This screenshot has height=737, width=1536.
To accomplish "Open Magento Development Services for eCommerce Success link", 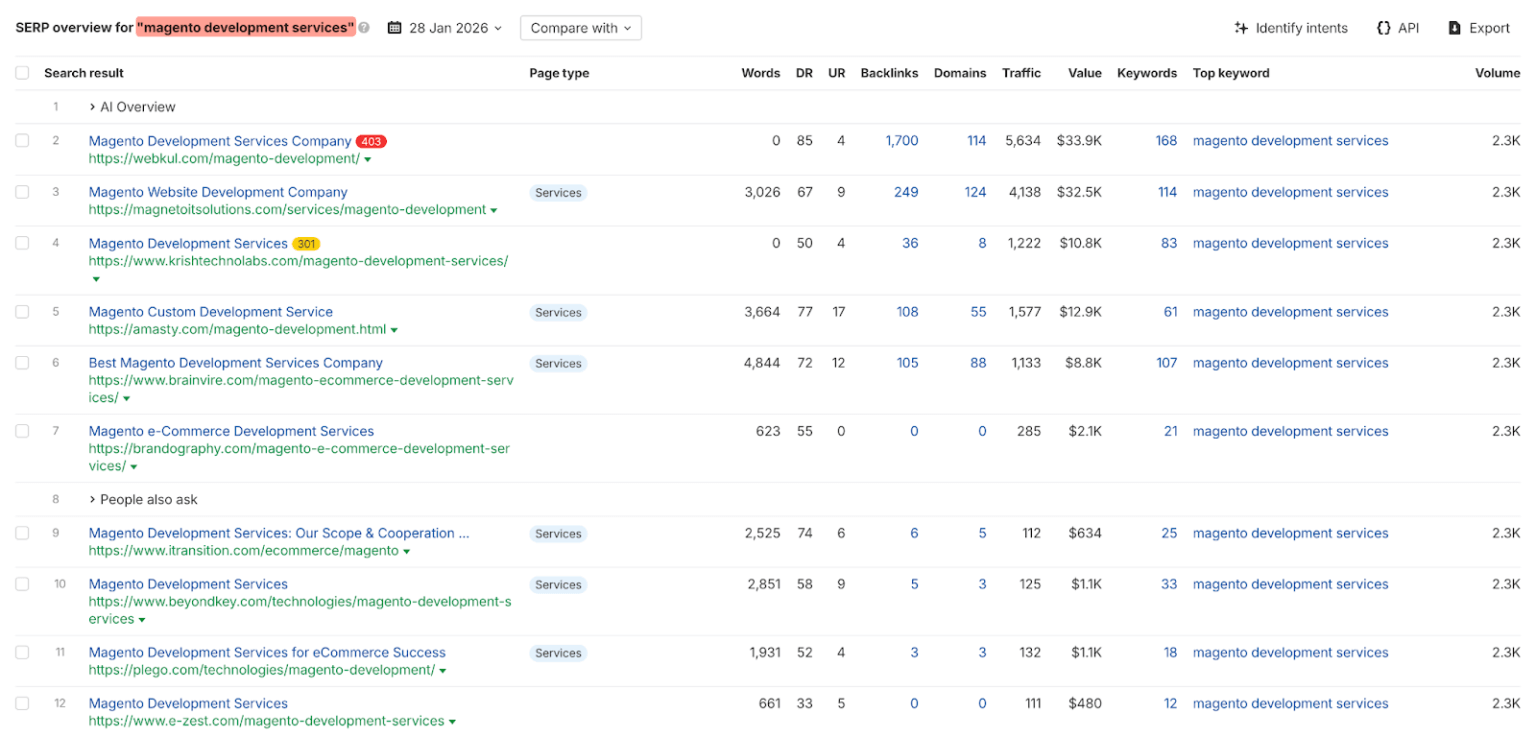I will point(267,652).
